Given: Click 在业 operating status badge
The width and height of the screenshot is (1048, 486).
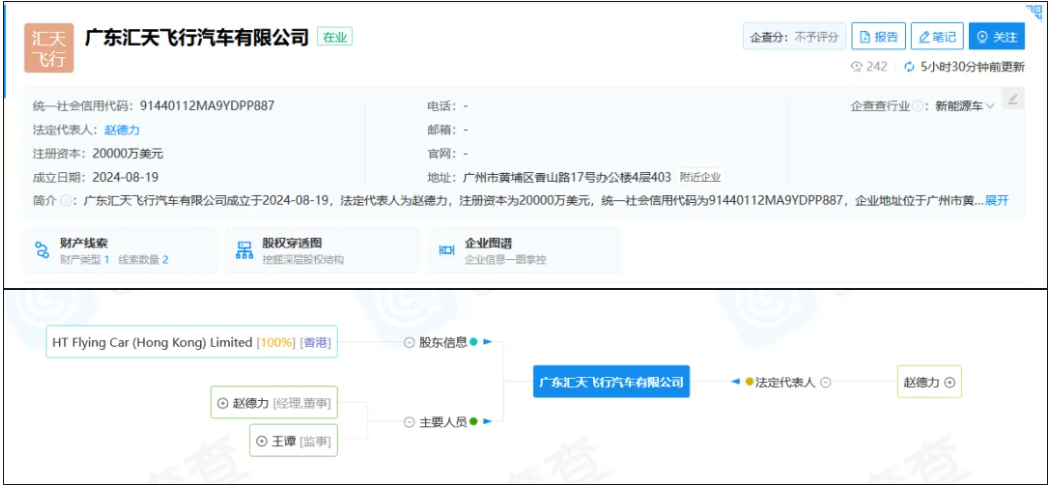Looking at the screenshot, I should [x=335, y=37].
